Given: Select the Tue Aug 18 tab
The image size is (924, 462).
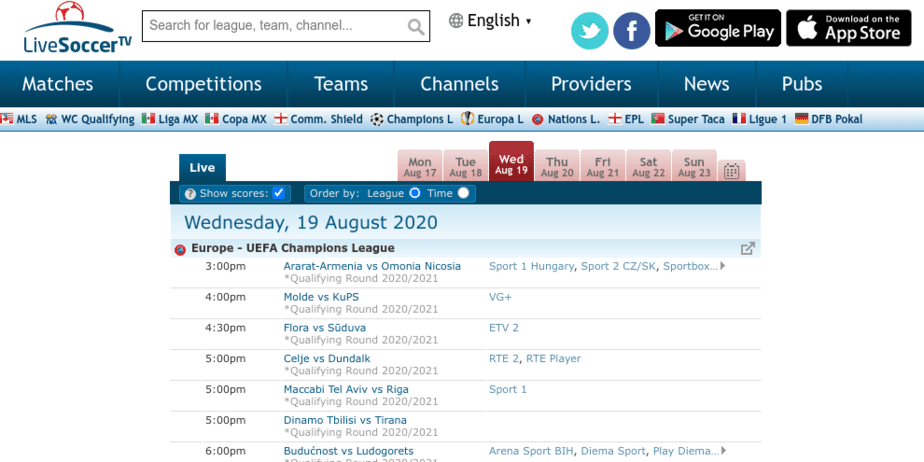Looking at the screenshot, I should [466, 166].
